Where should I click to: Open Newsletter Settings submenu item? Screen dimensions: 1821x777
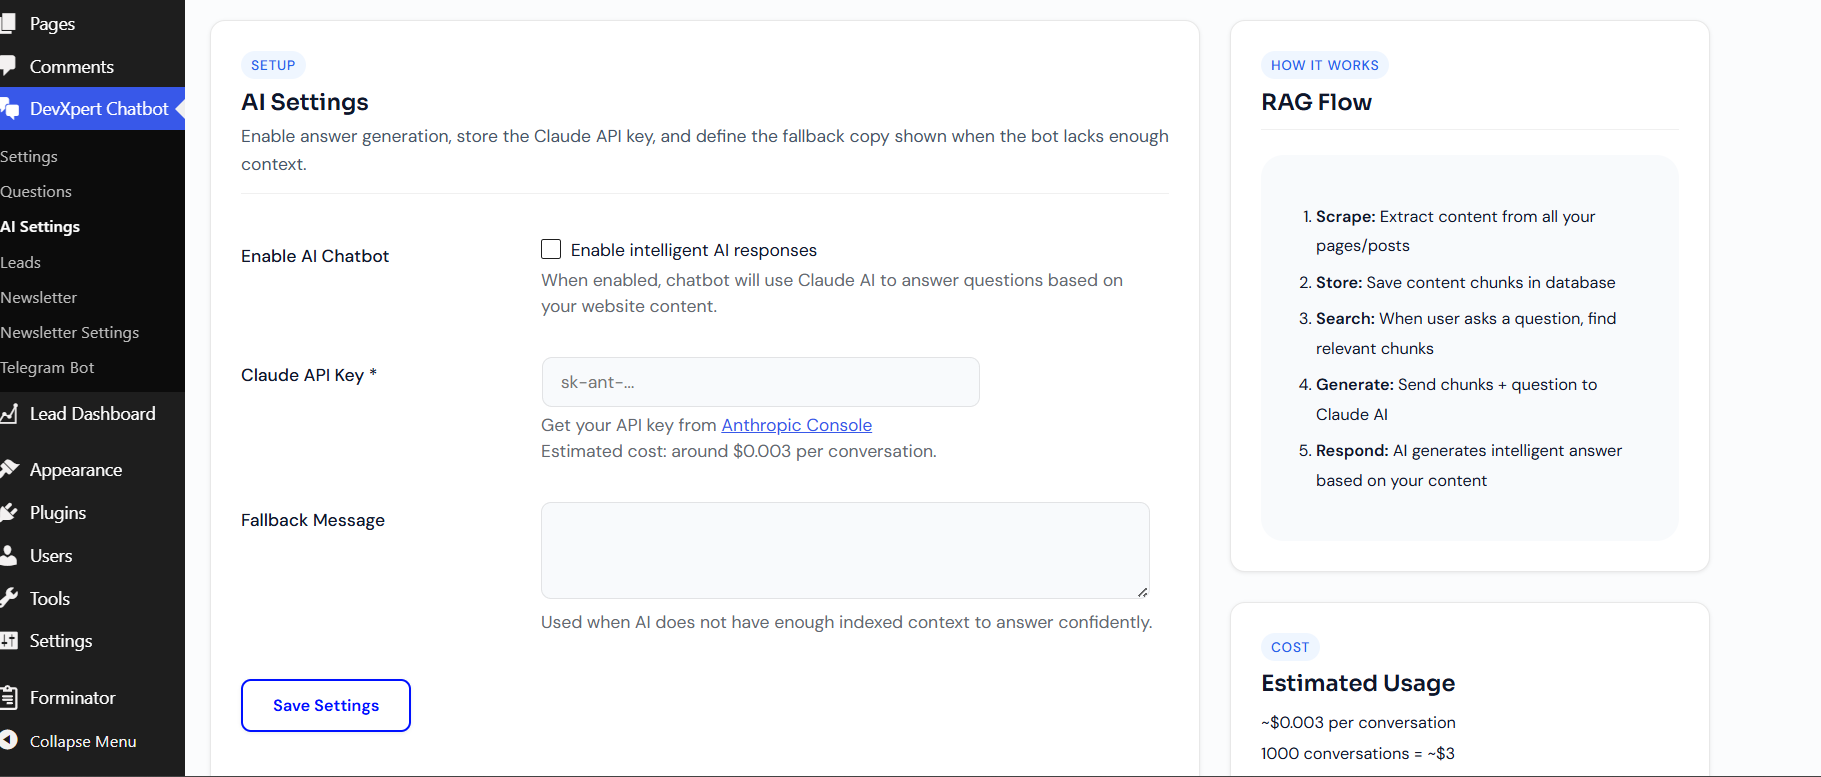(70, 332)
